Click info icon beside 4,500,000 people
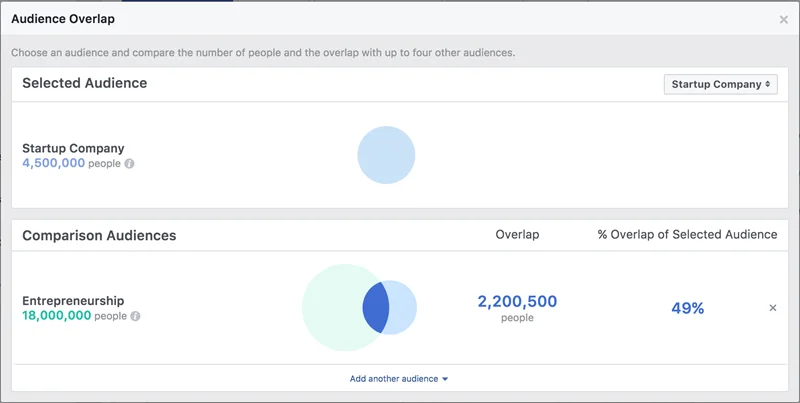Screen dimensions: 800x403 (x=130, y=164)
